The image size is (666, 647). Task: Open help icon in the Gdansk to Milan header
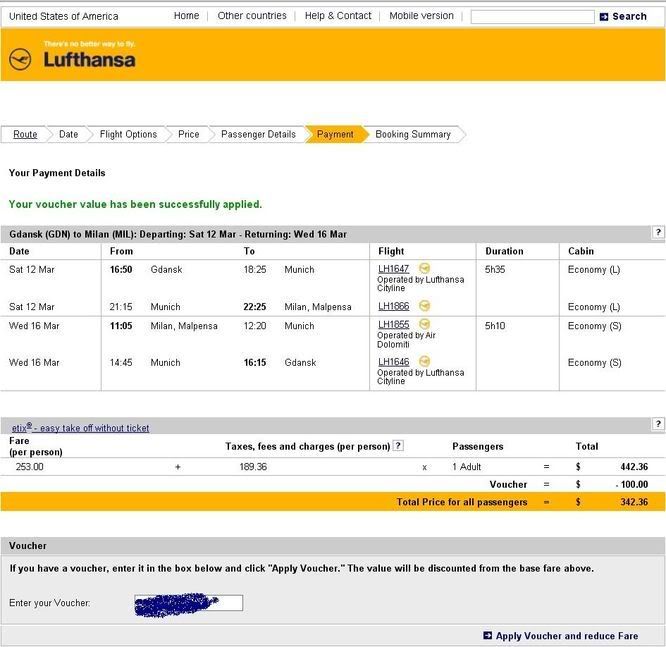(658, 232)
